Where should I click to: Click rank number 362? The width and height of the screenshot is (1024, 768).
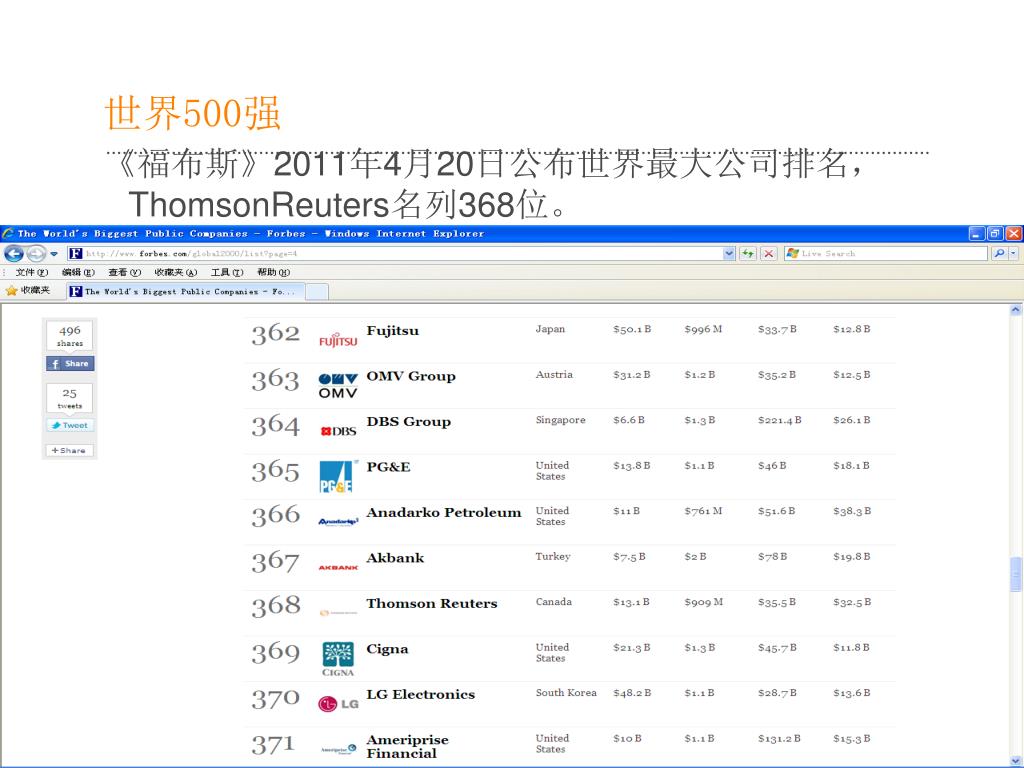[x=276, y=334]
